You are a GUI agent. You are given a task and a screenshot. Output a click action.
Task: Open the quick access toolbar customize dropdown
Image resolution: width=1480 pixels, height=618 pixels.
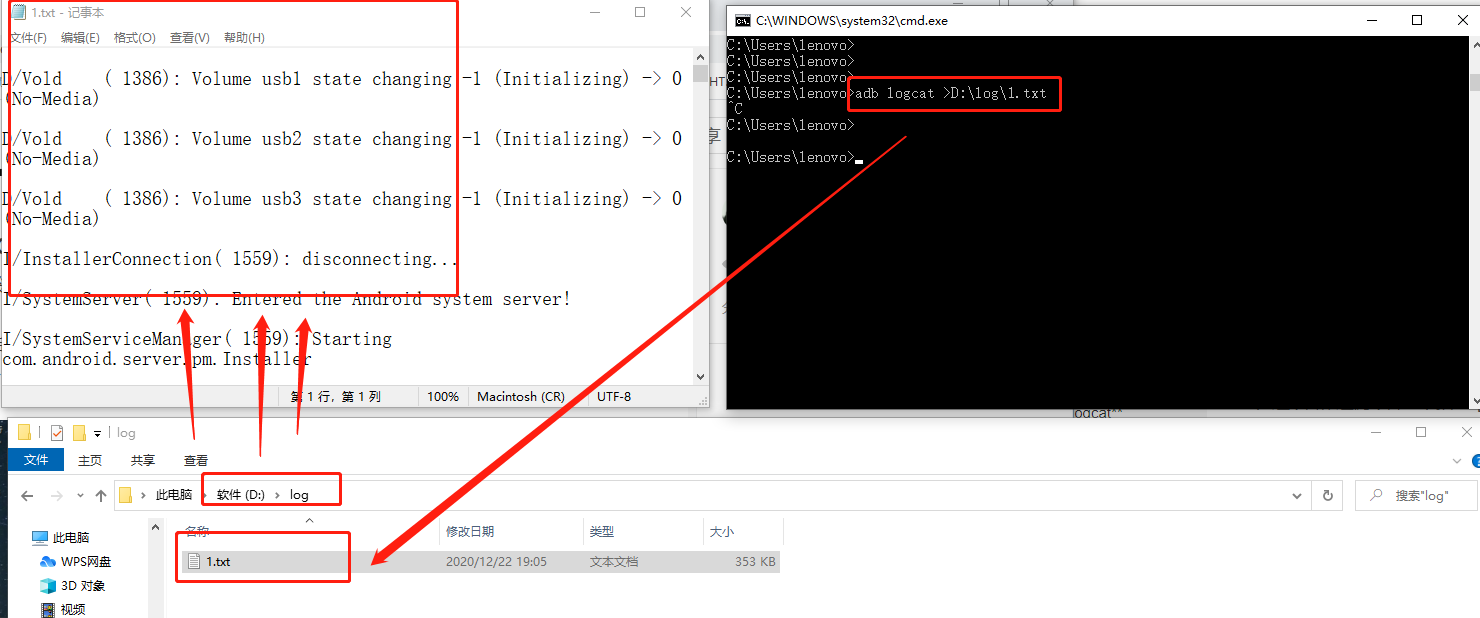(x=98, y=434)
